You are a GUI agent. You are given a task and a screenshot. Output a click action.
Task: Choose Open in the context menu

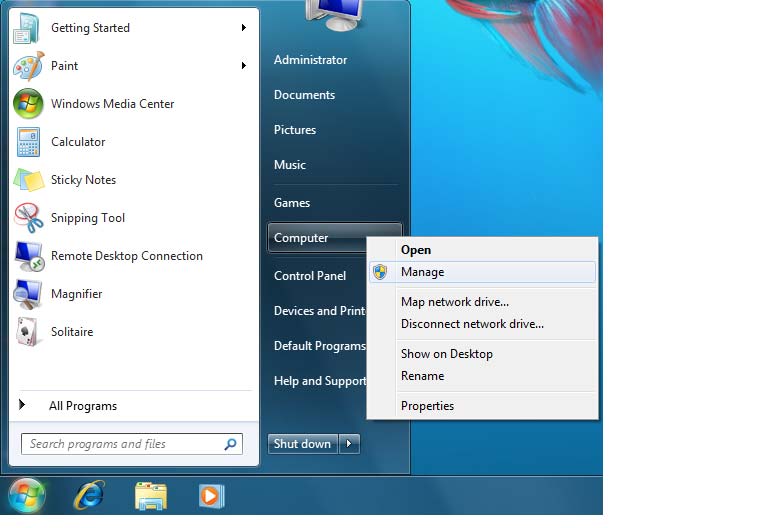(x=482, y=250)
